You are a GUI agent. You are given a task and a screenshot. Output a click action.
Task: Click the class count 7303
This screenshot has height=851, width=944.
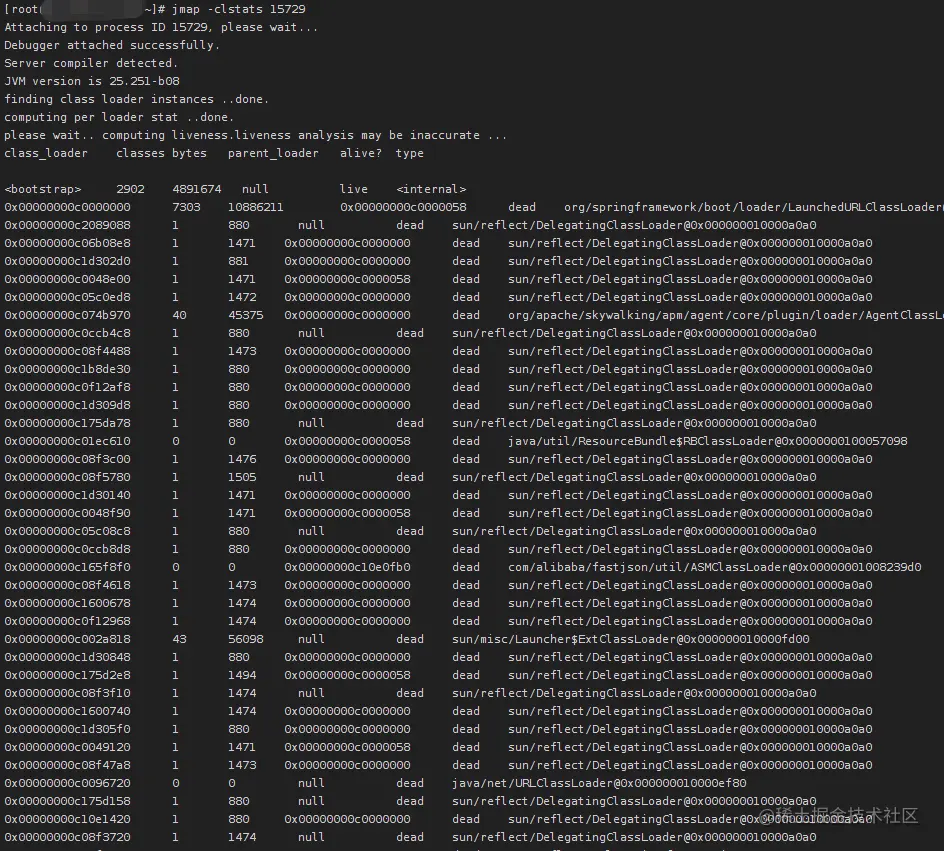(x=186, y=207)
